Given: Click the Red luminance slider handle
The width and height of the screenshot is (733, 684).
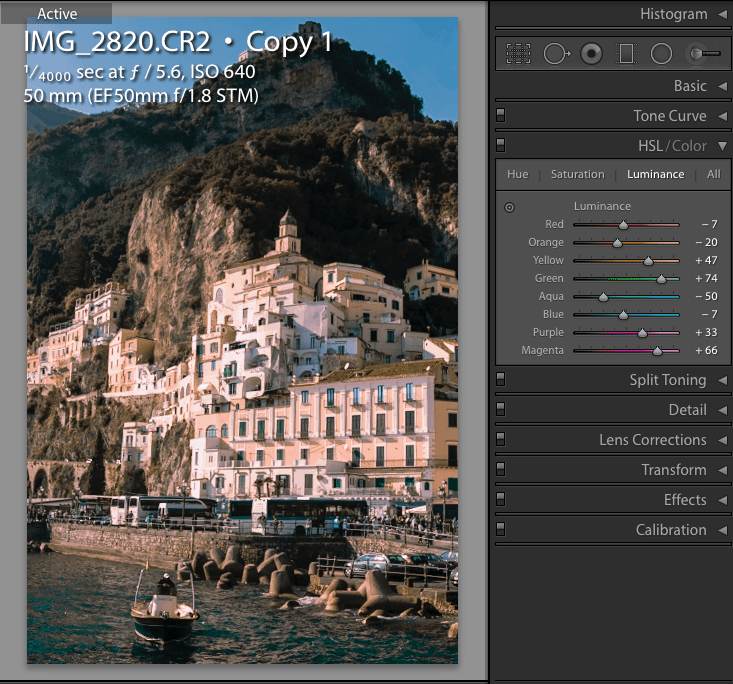Looking at the screenshot, I should coord(623,225).
